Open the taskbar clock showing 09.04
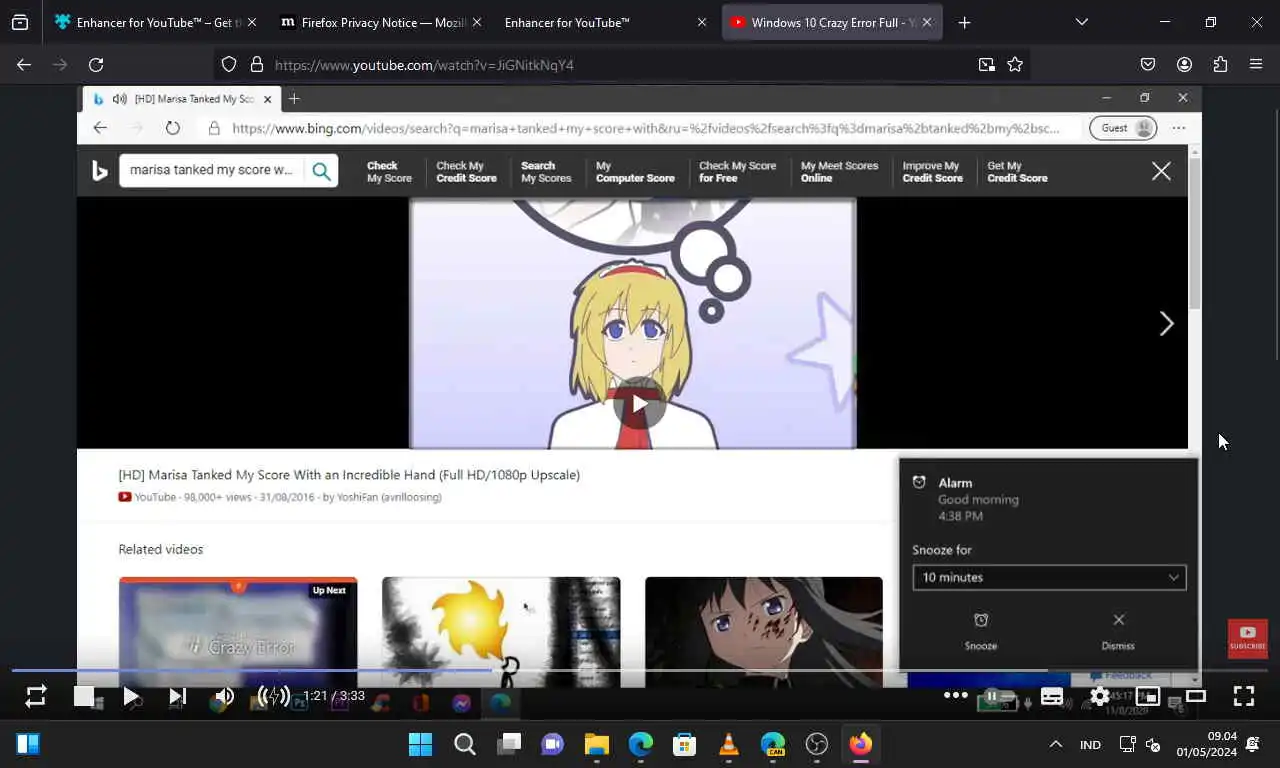Viewport: 1280px width, 768px height. pyautogui.click(x=1207, y=744)
